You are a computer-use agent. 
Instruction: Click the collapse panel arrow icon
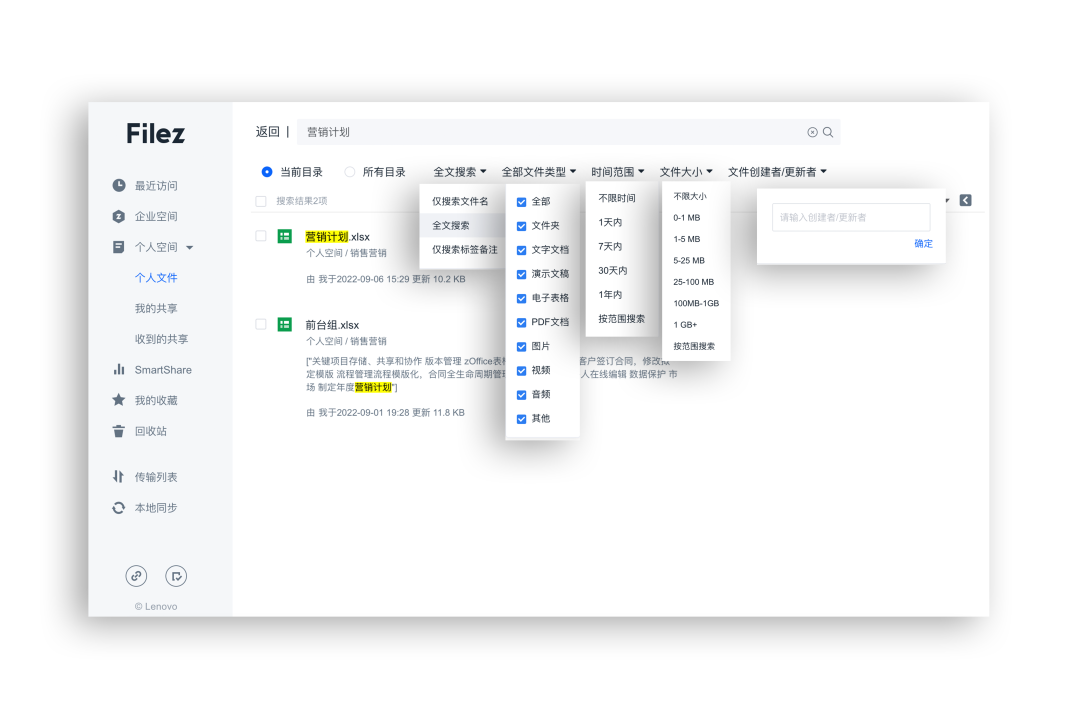pyautogui.click(x=966, y=200)
